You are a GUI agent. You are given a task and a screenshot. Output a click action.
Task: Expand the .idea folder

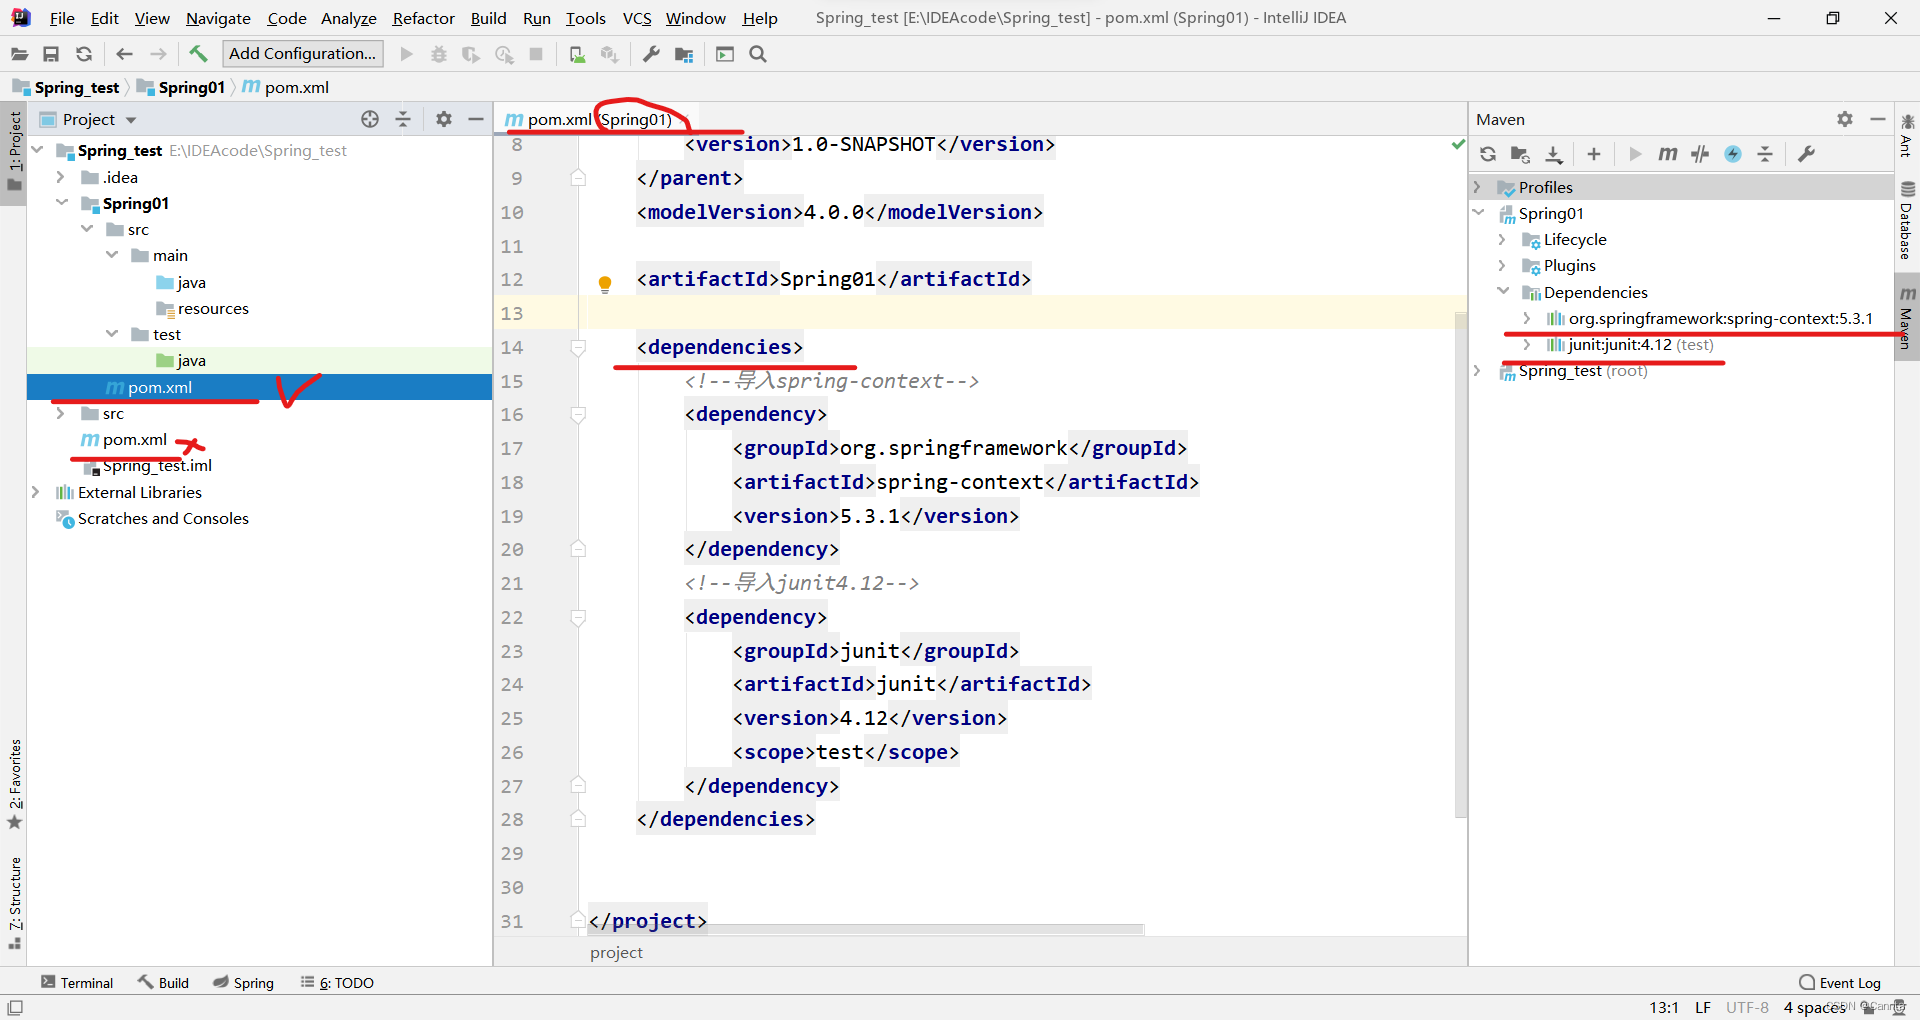click(x=61, y=177)
